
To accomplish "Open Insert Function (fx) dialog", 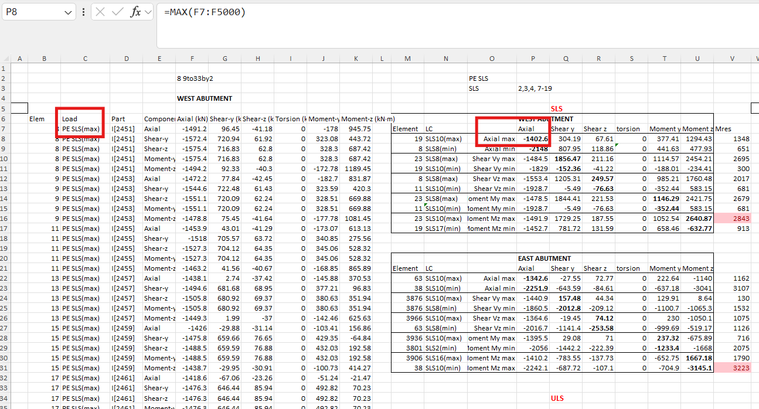I will click(135, 12).
